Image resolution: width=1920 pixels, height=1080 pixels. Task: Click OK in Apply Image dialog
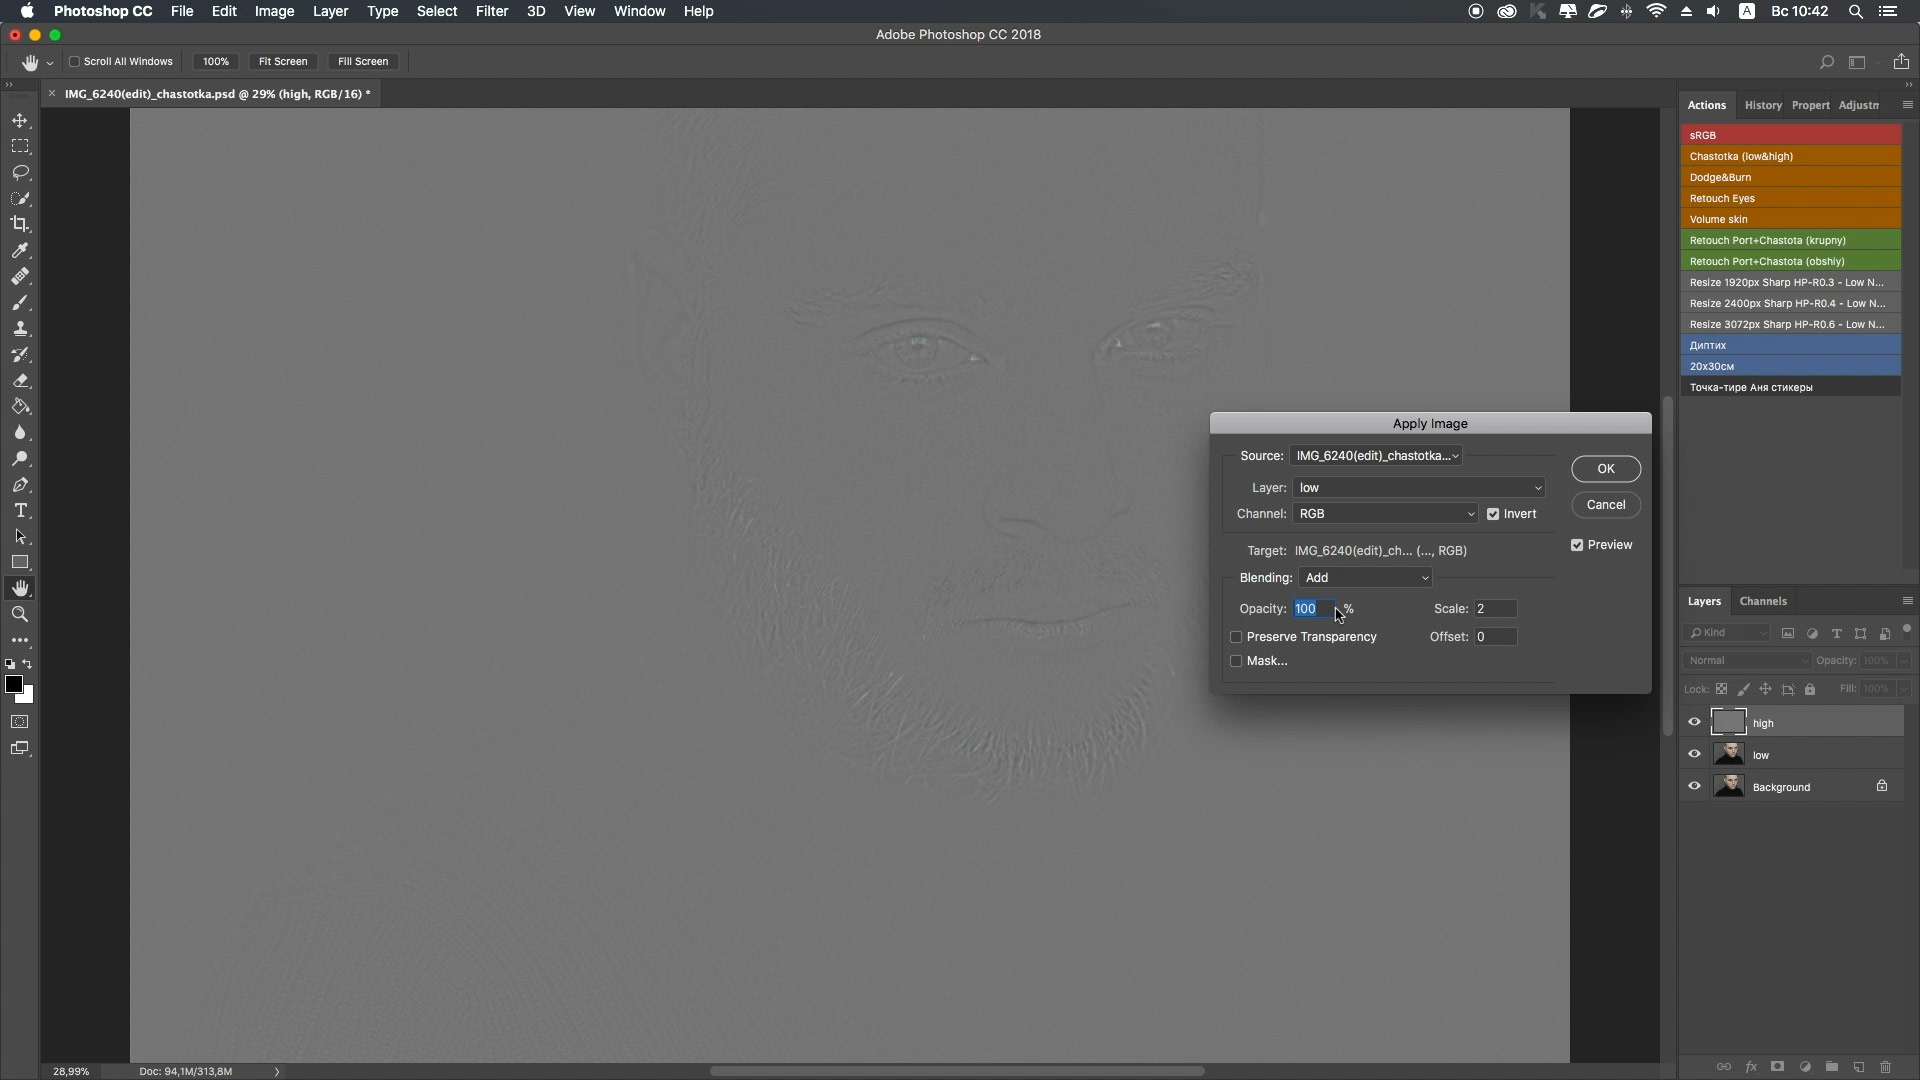[1605, 469]
